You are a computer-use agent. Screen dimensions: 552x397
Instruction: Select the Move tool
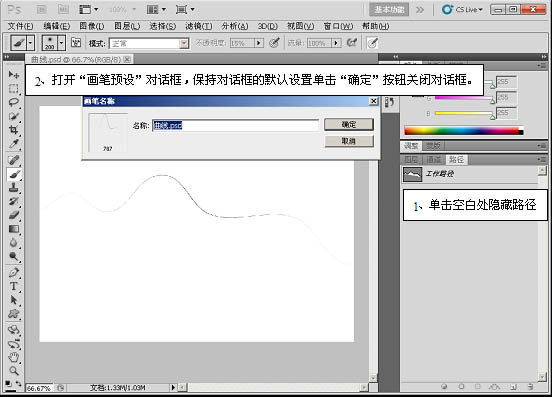[x=14, y=75]
